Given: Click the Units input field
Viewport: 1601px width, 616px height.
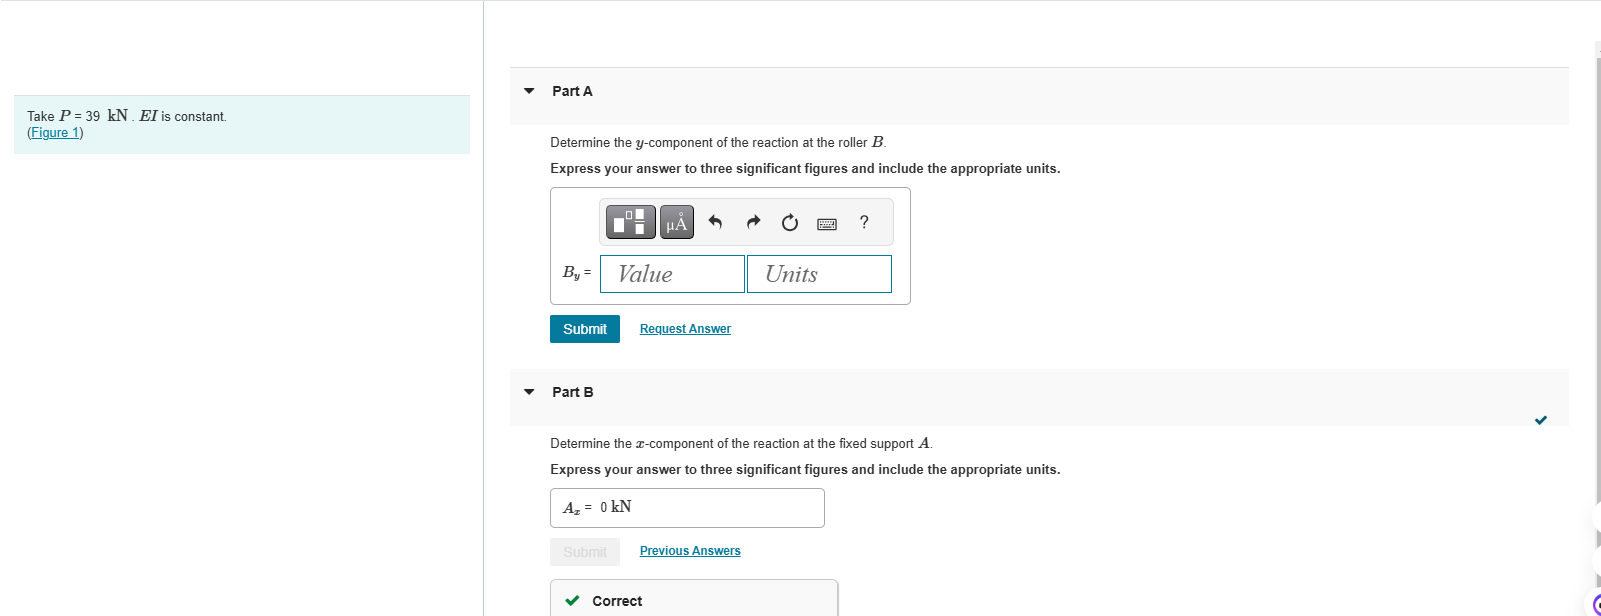Looking at the screenshot, I should (819, 274).
